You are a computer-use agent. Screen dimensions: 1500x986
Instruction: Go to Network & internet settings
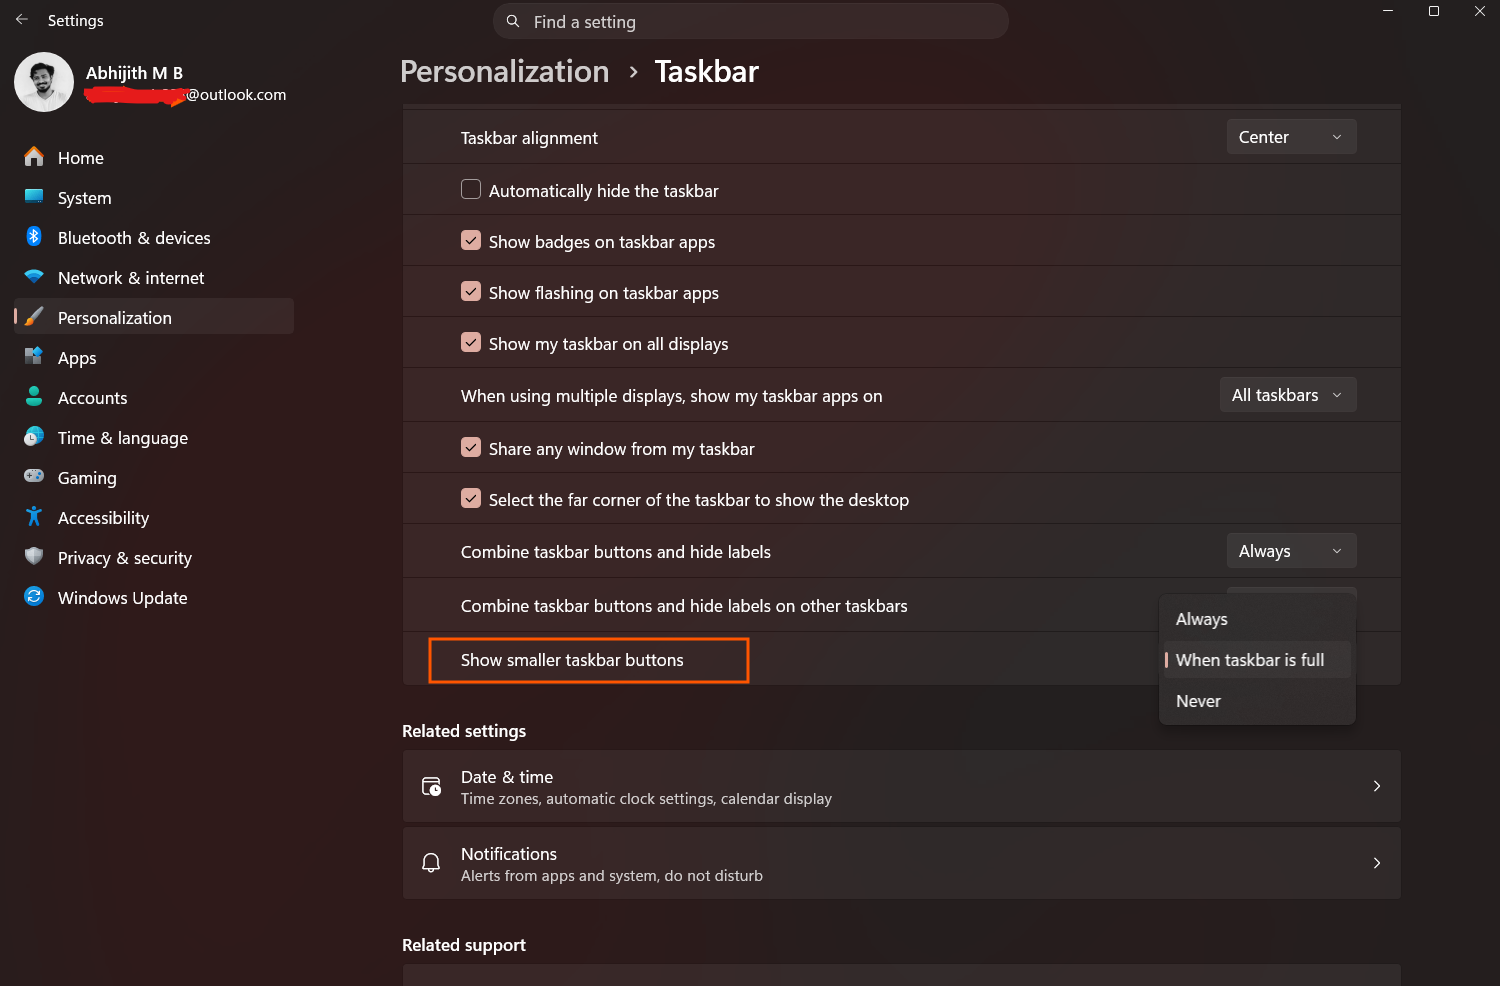(131, 277)
